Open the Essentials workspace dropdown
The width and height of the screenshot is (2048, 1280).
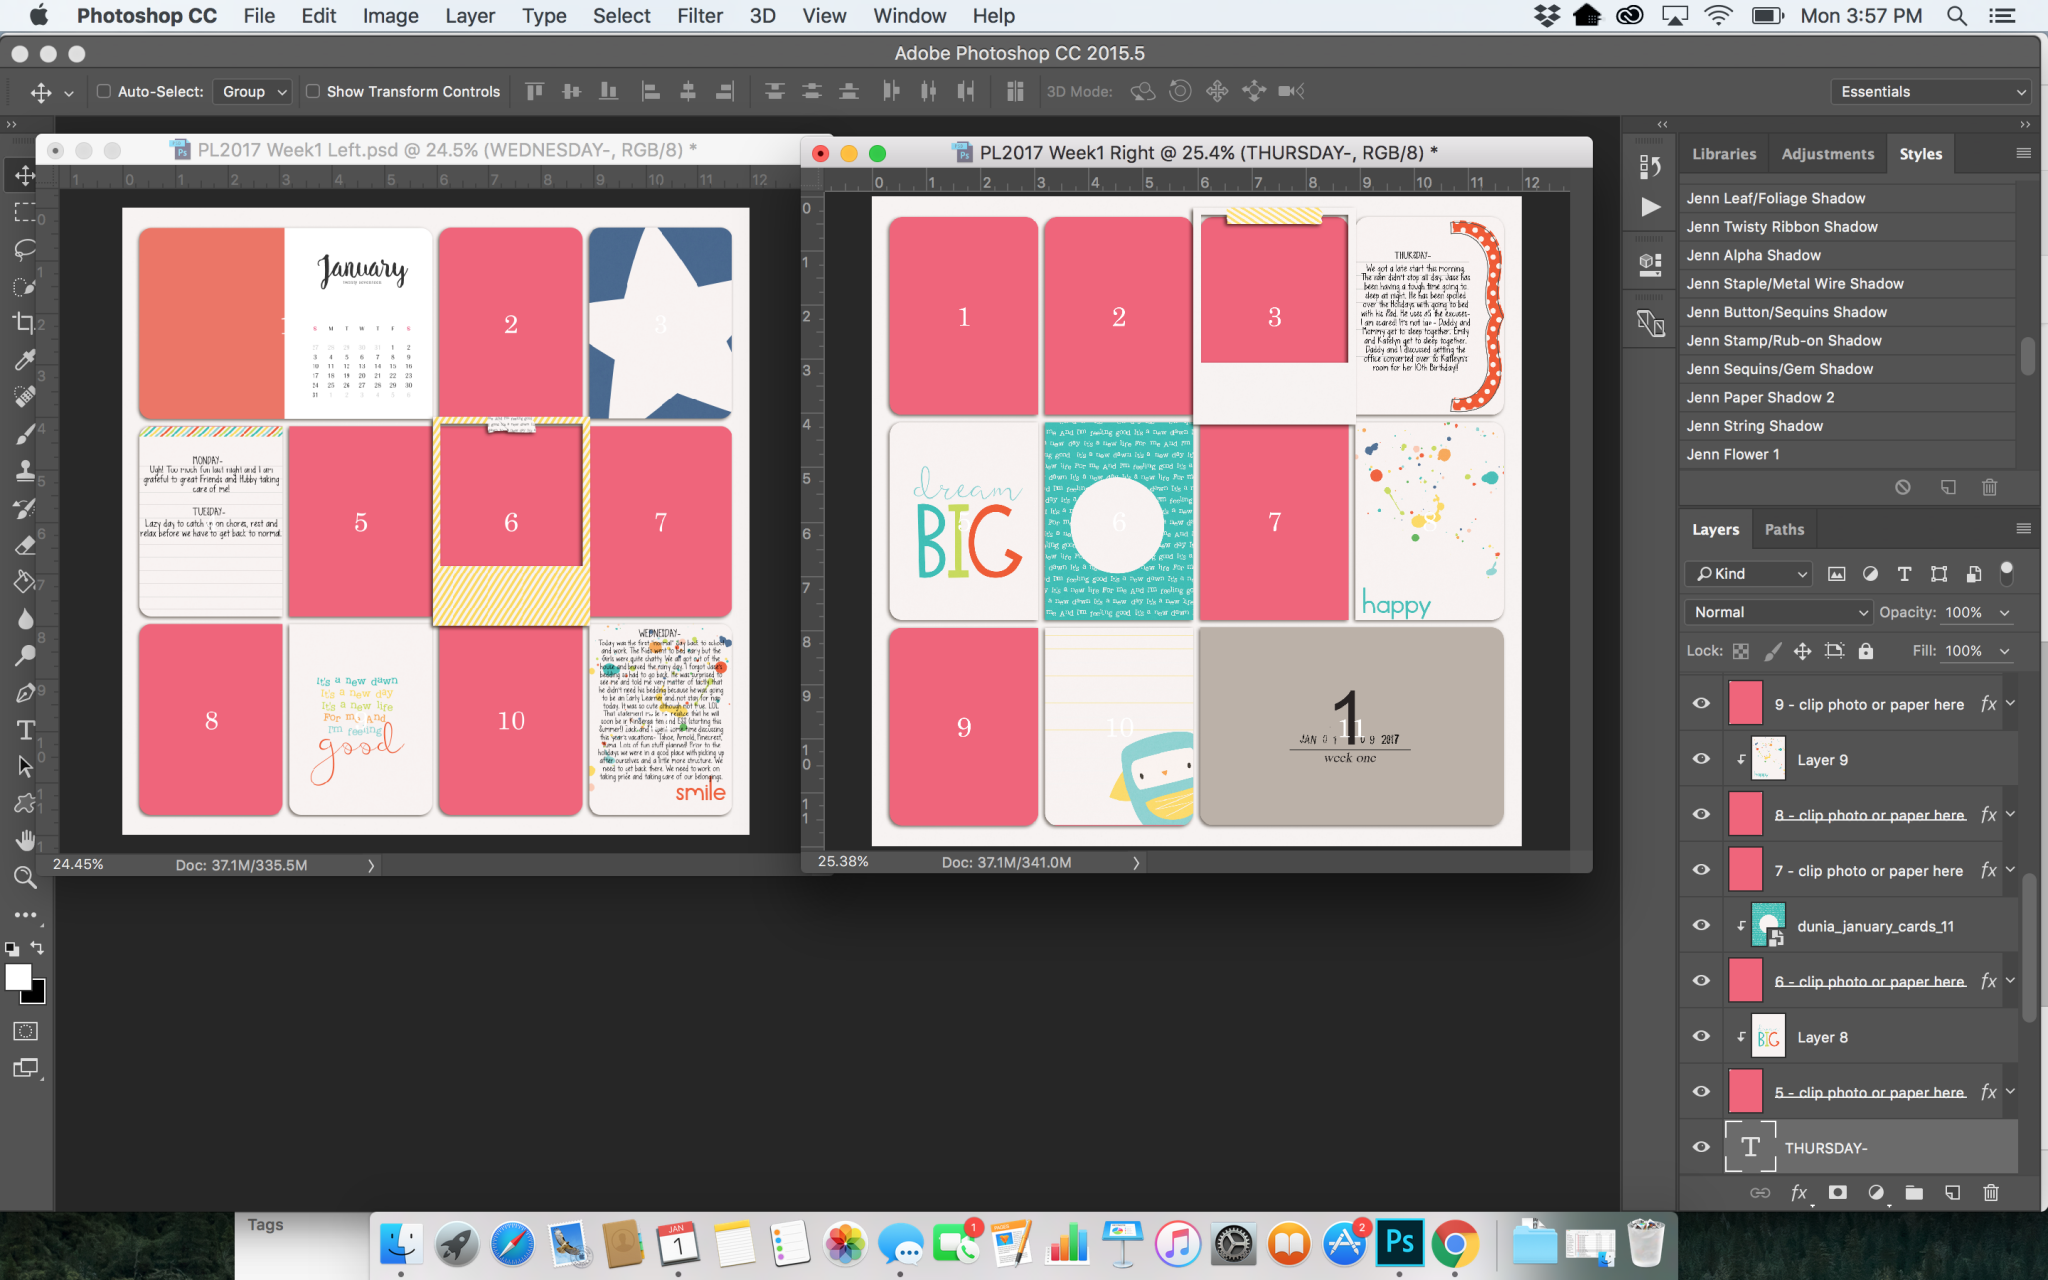(1929, 91)
